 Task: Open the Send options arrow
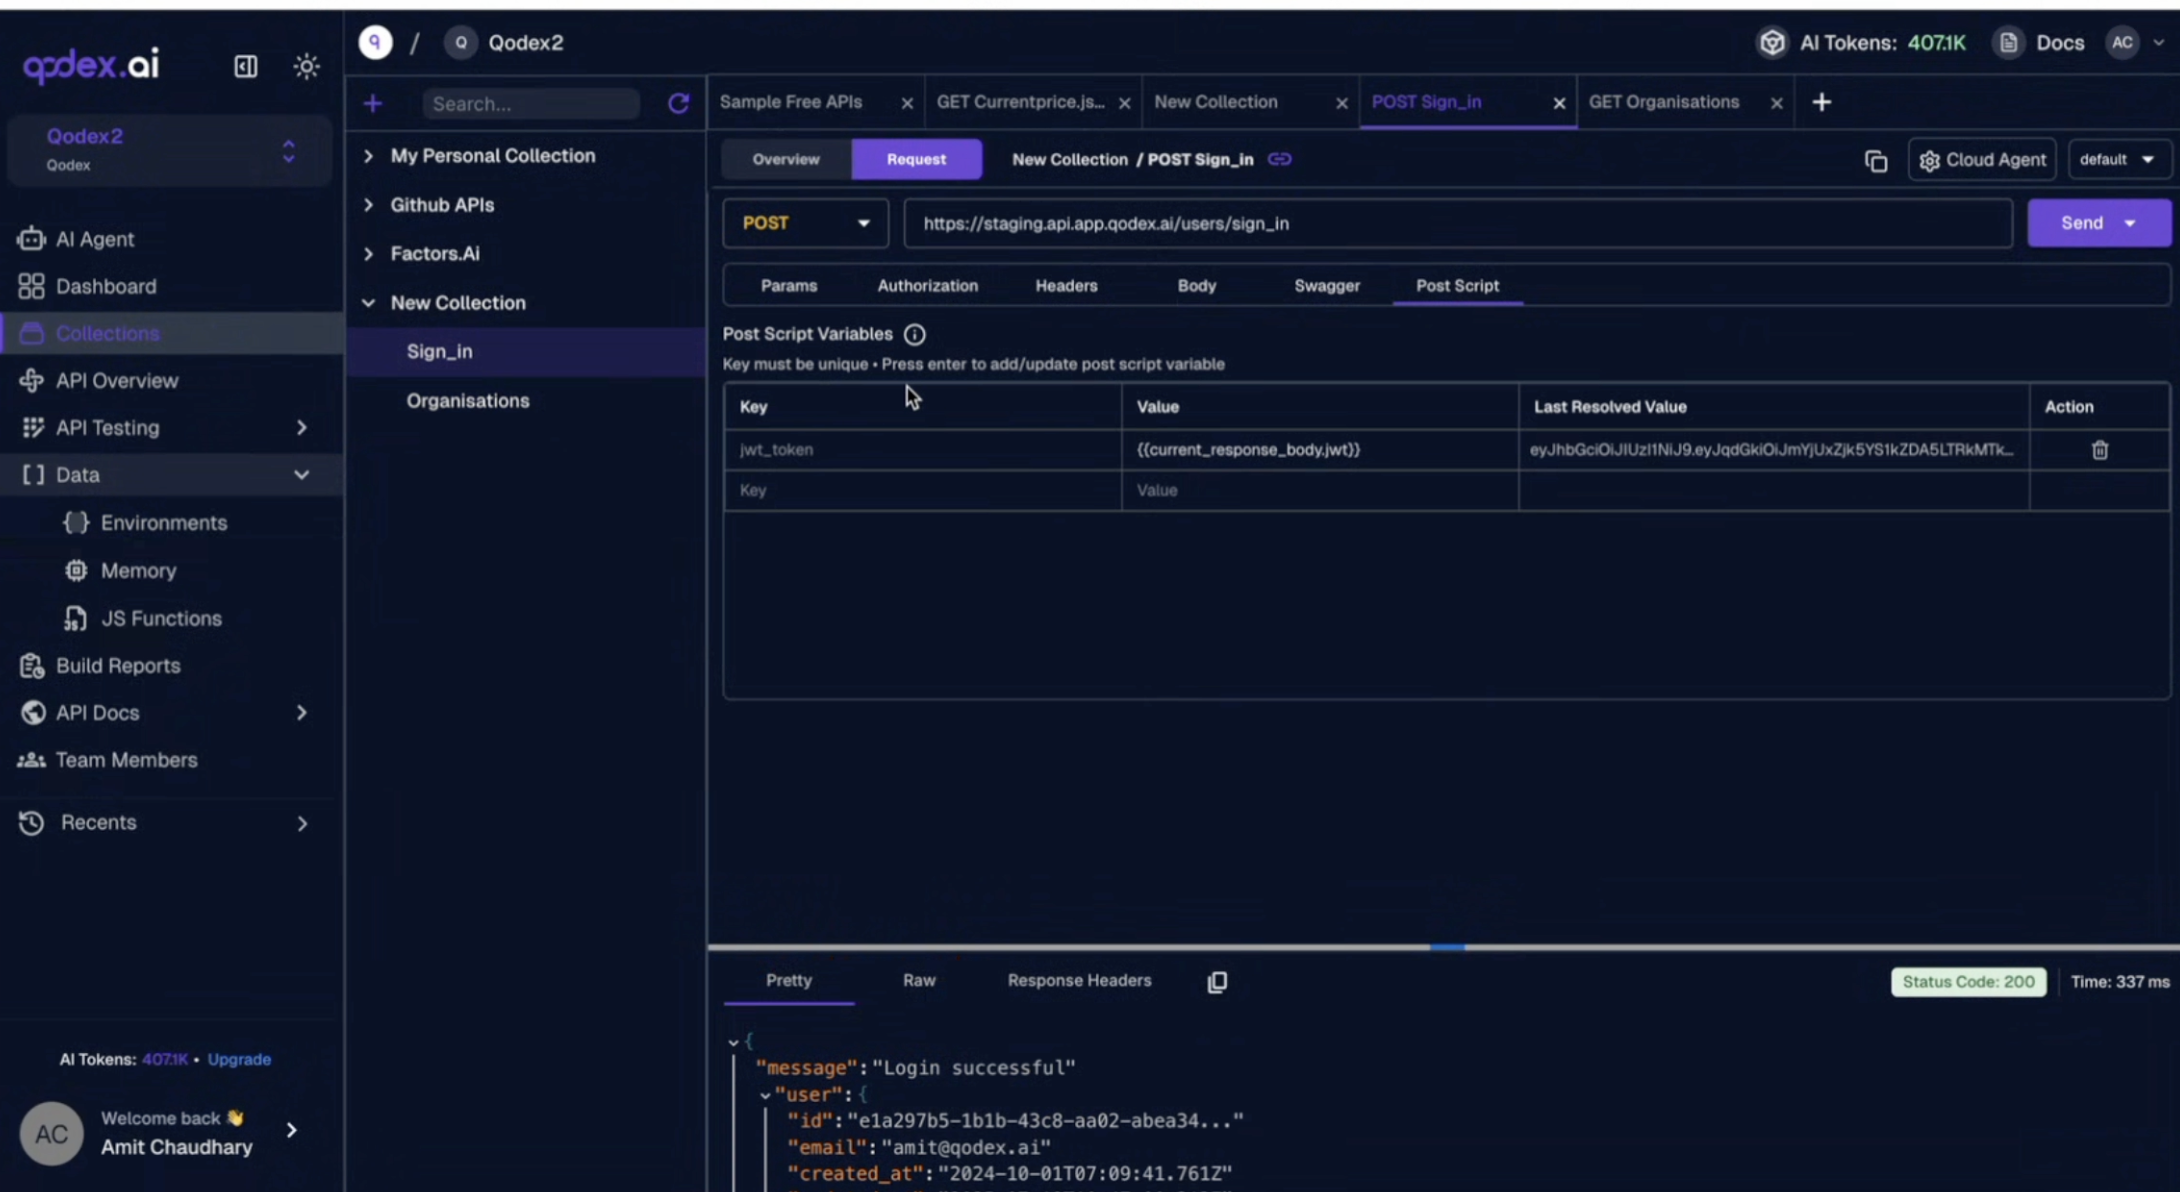(2130, 223)
